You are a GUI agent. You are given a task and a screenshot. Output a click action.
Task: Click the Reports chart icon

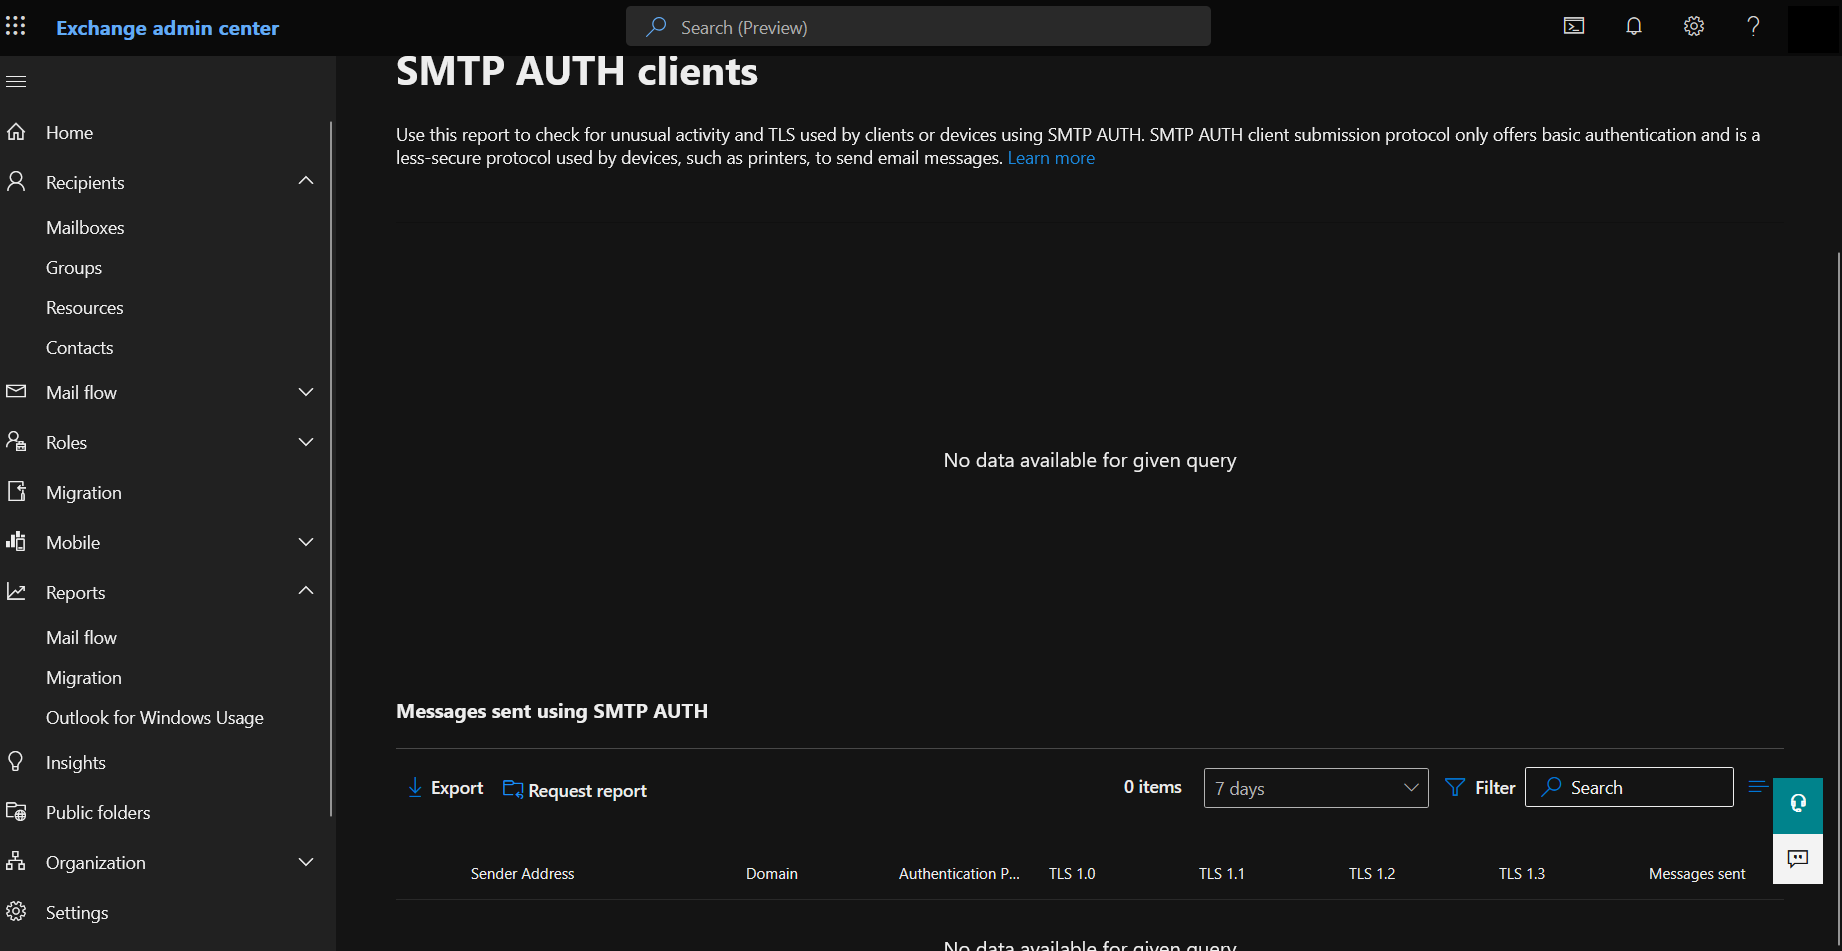16,591
